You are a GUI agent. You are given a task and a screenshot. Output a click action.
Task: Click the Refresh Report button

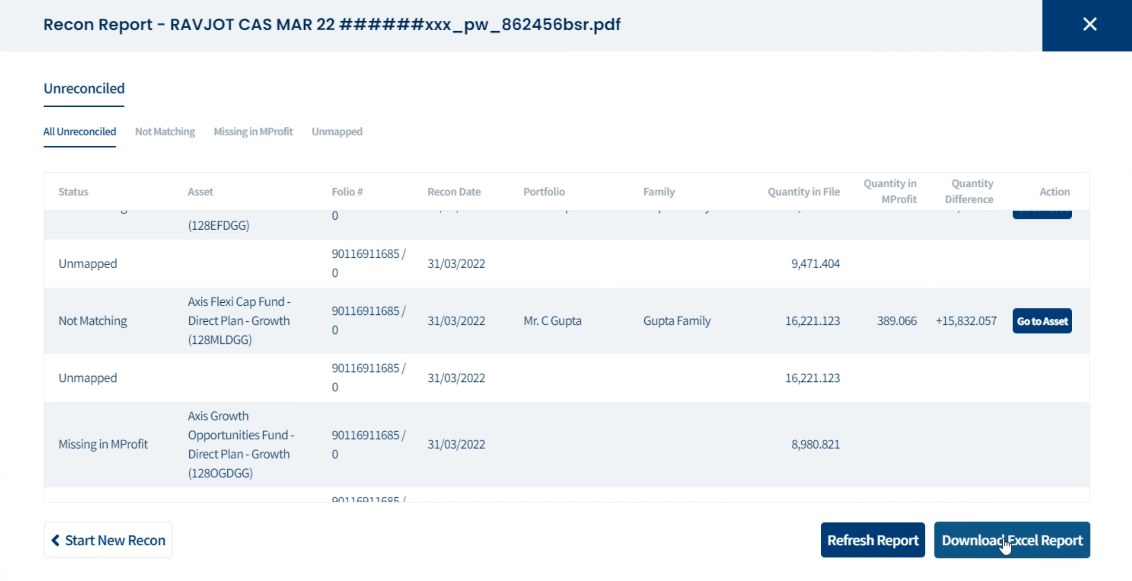[x=873, y=541]
